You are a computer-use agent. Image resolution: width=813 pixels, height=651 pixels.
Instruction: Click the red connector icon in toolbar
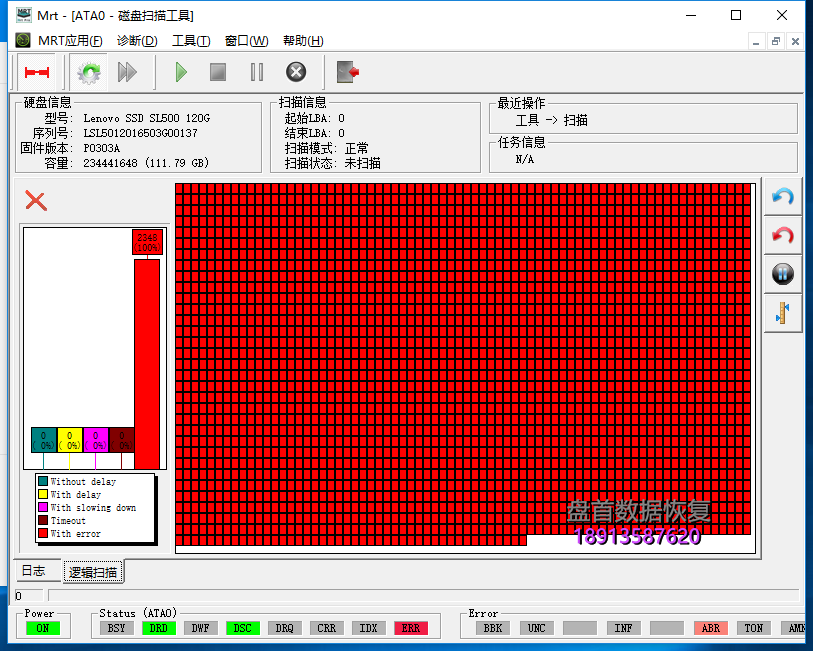click(x=37, y=72)
